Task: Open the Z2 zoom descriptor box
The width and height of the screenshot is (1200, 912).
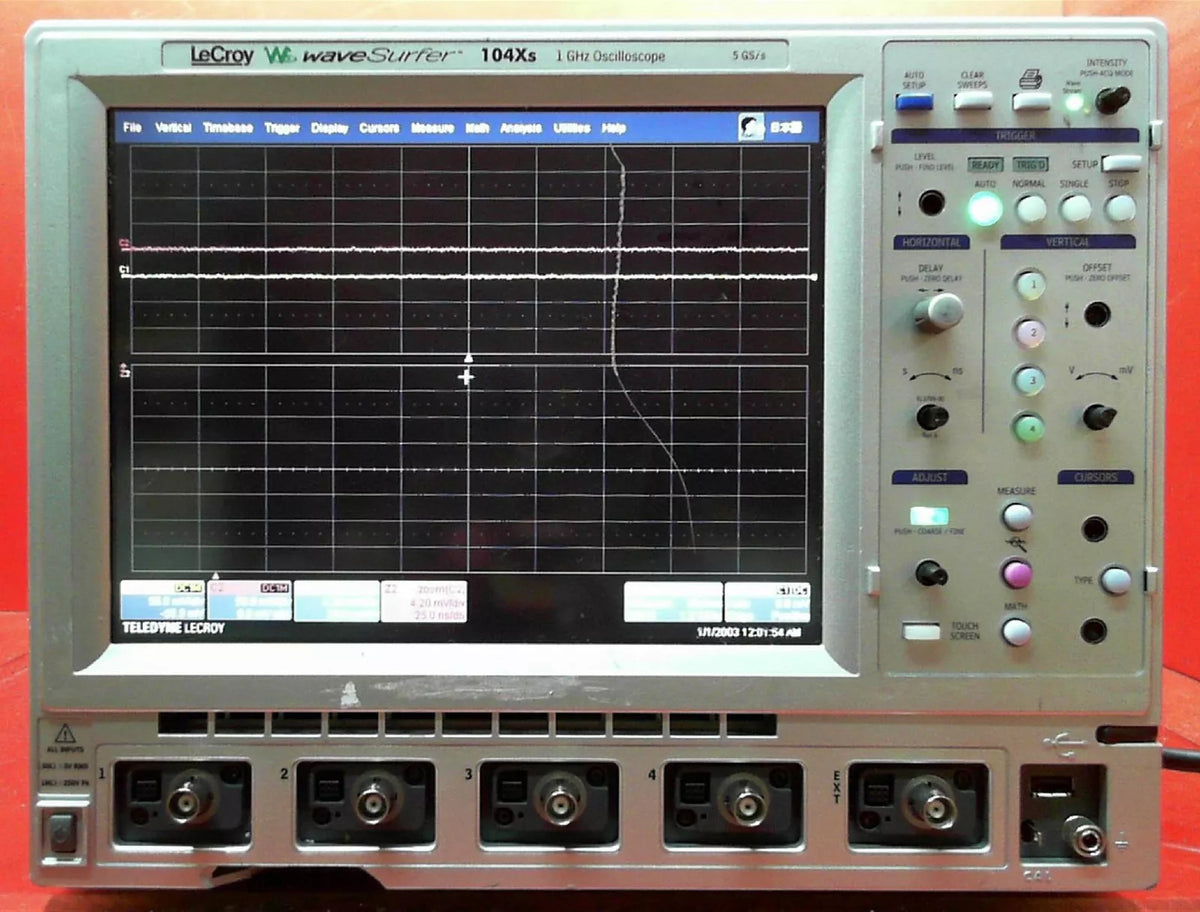Action: click(424, 602)
